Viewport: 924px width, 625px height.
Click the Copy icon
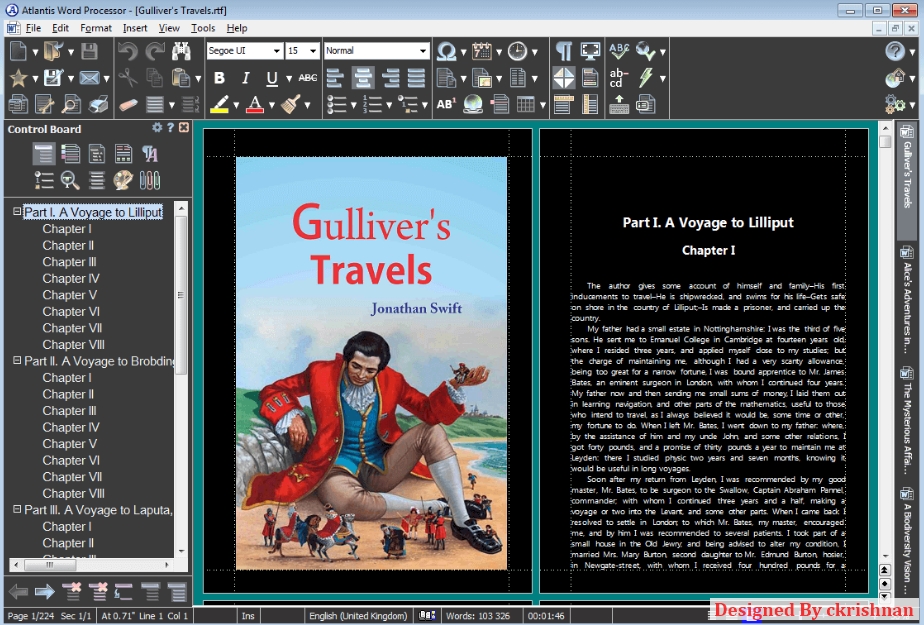tap(154, 78)
